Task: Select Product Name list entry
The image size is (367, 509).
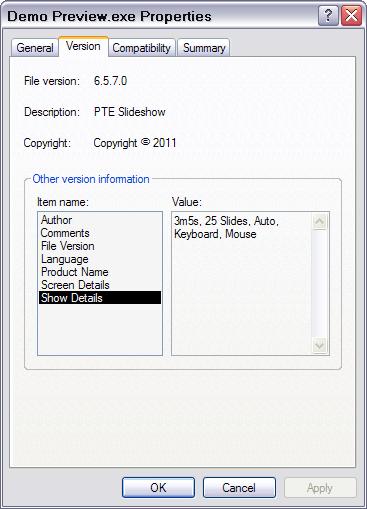Action: pos(100,272)
